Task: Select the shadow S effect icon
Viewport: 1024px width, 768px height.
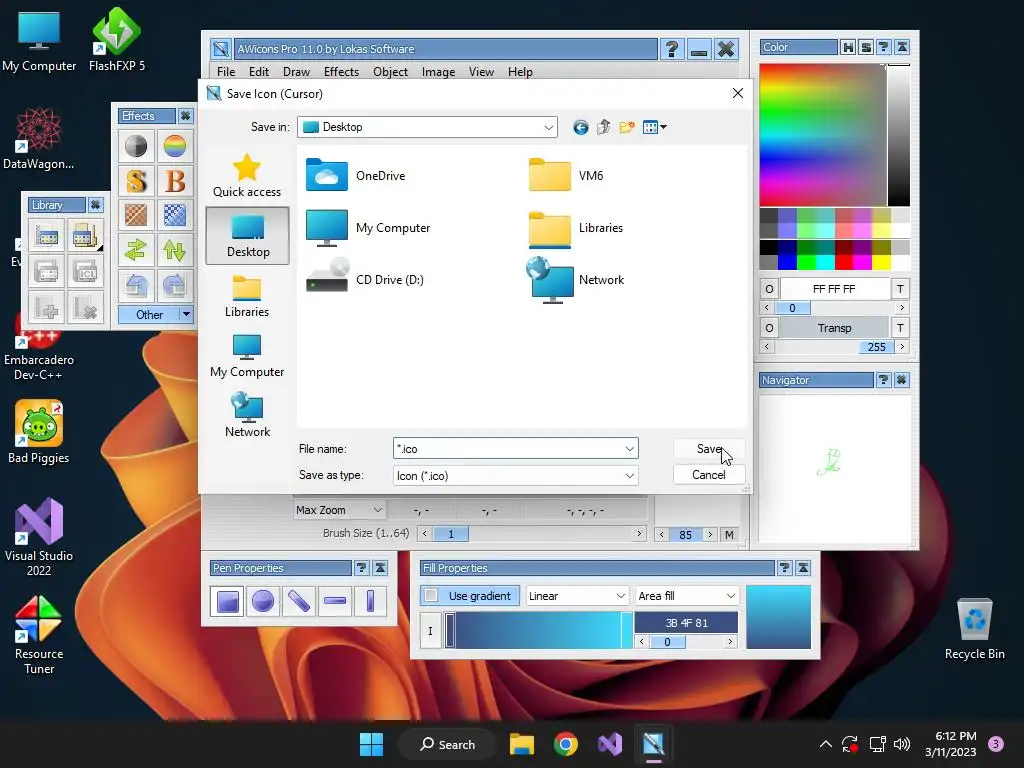Action: pyautogui.click(x=136, y=180)
